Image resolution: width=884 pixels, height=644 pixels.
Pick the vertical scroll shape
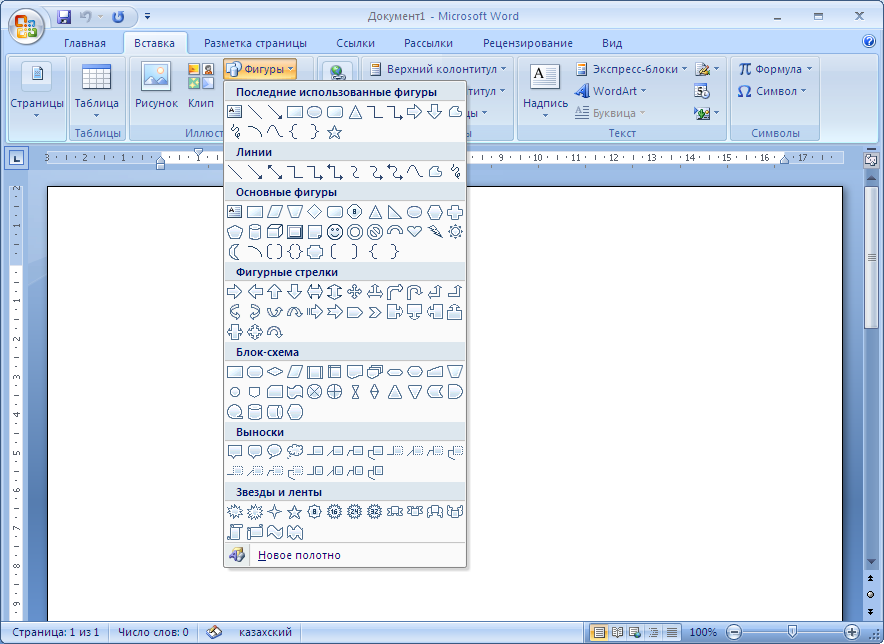click(235, 532)
